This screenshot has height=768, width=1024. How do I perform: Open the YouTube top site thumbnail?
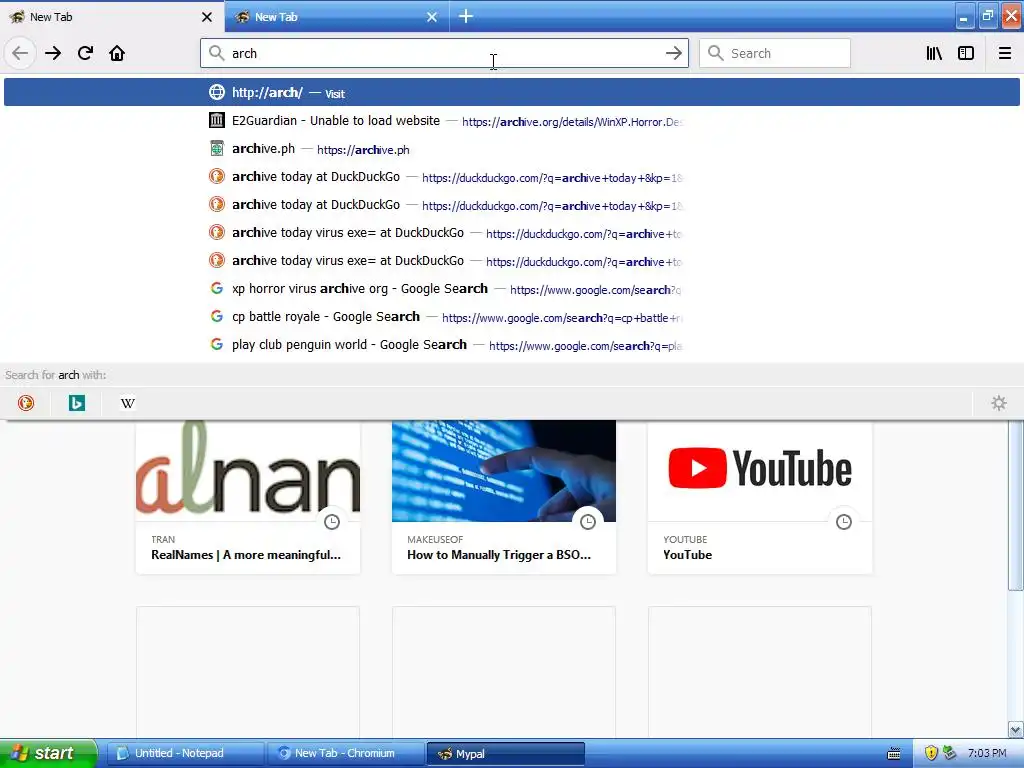coord(760,471)
